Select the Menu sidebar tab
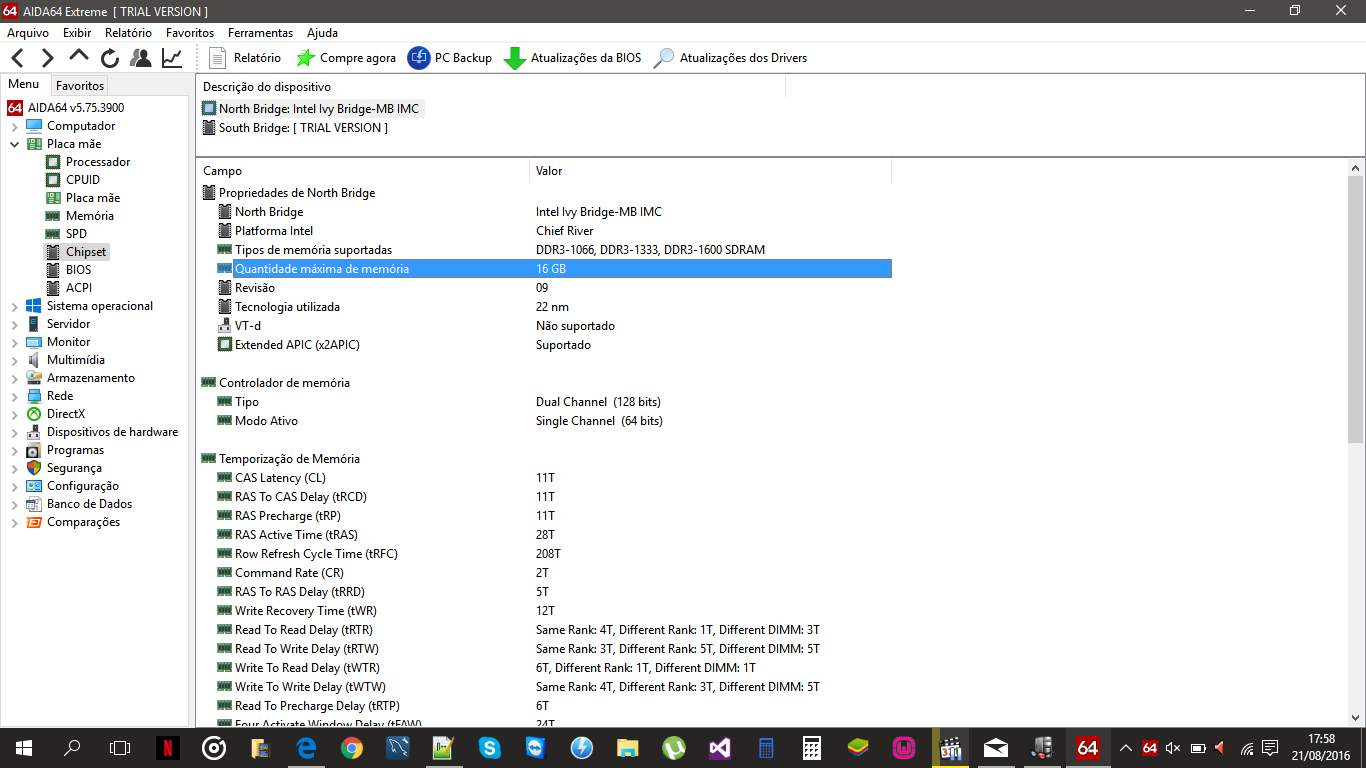Viewport: 1366px width, 768px height. pyautogui.click(x=24, y=85)
